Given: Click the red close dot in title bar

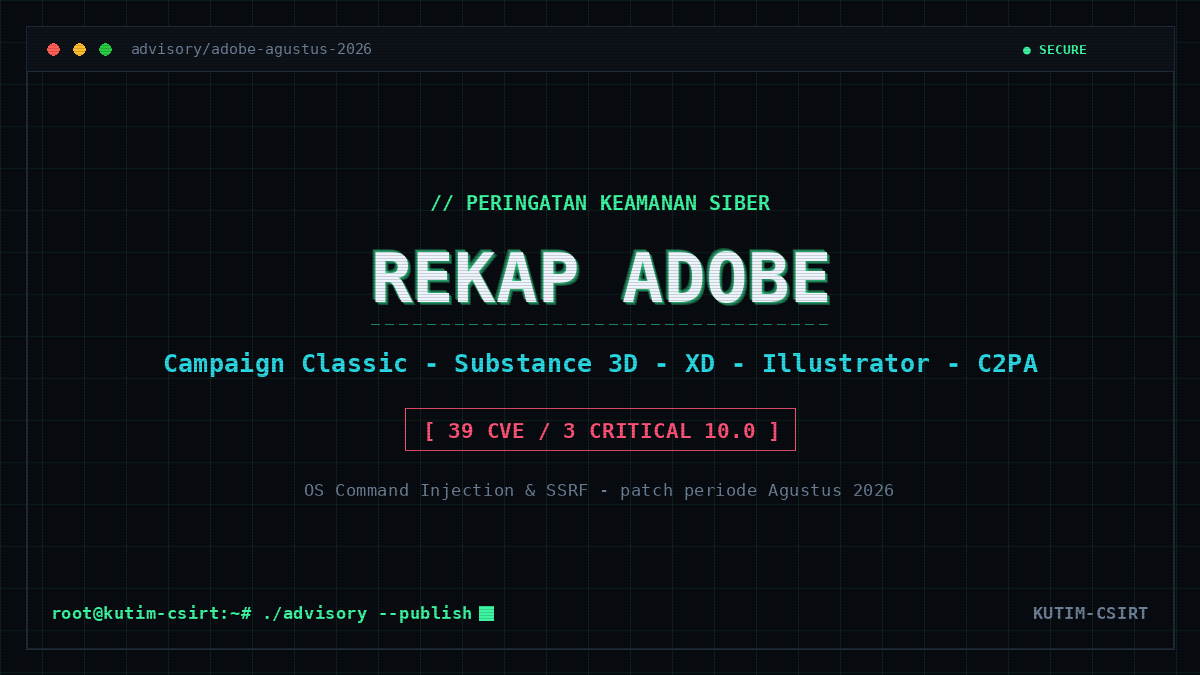Looking at the screenshot, I should (x=53, y=49).
